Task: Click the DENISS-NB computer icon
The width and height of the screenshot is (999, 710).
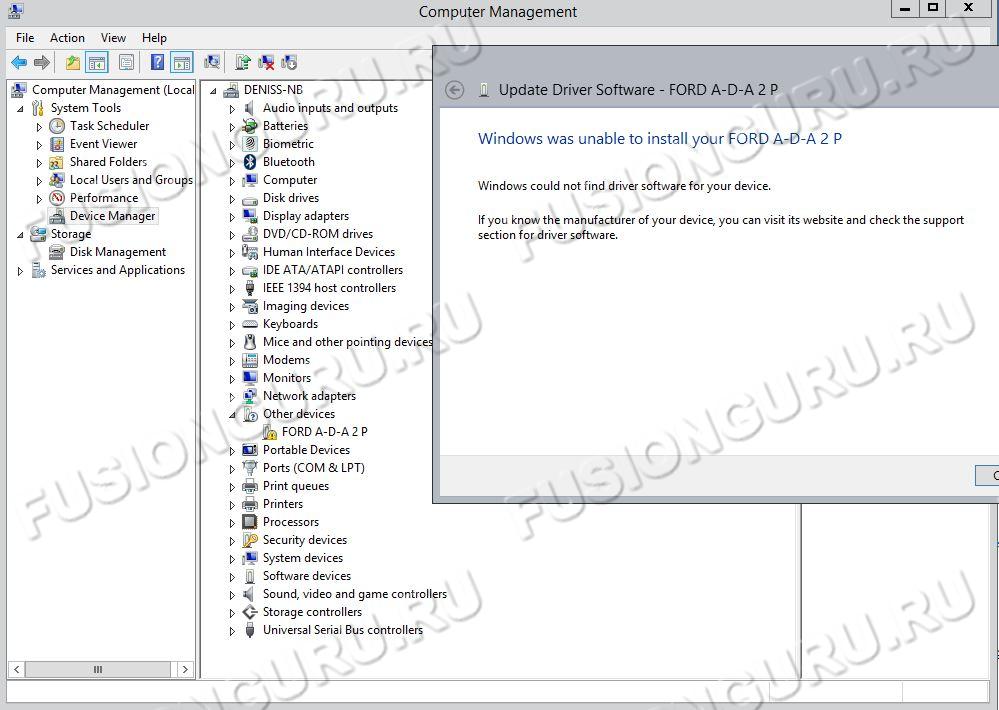Action: pyautogui.click(x=231, y=90)
